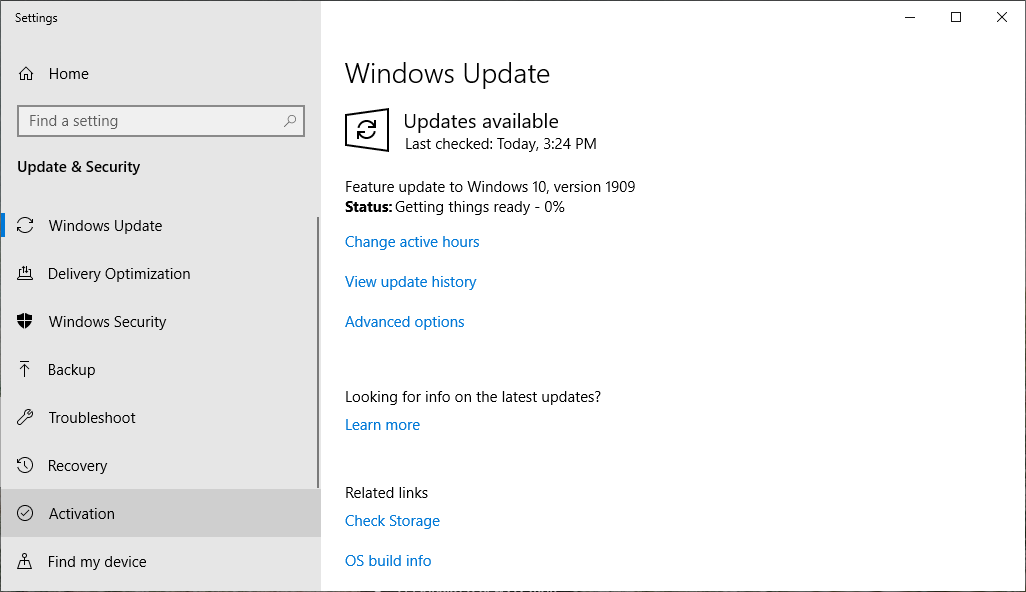Open Check Storage link

[392, 521]
